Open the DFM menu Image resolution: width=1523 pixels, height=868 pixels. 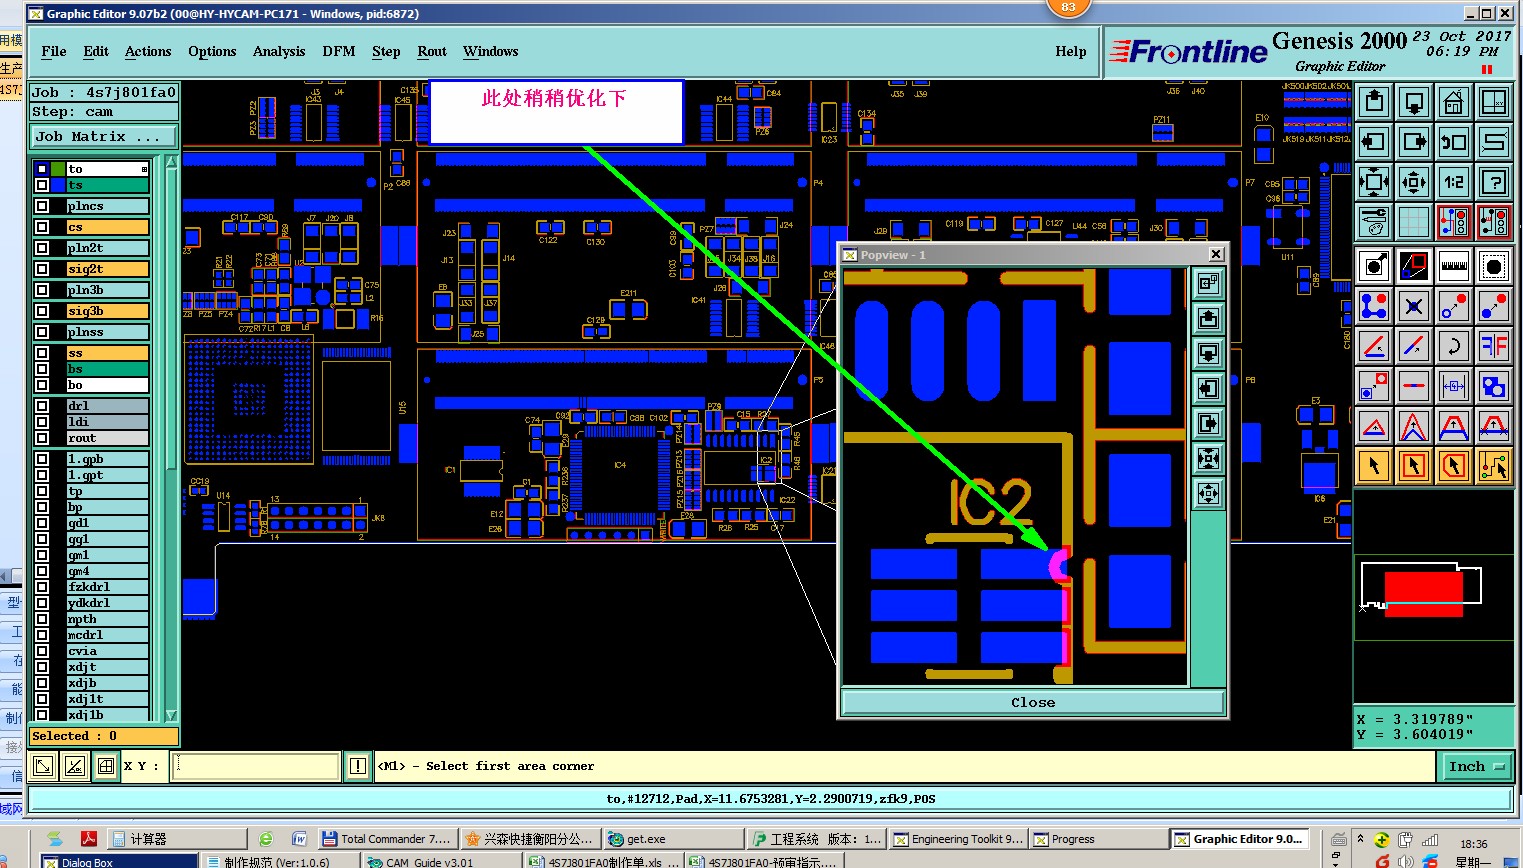339,51
